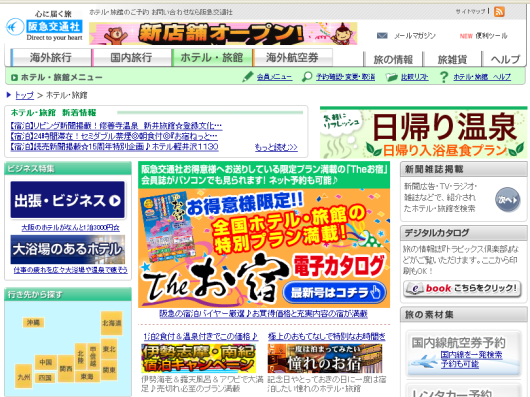530x397 pixels.
Task: Select 甲信越 on the map
Action: point(93,356)
